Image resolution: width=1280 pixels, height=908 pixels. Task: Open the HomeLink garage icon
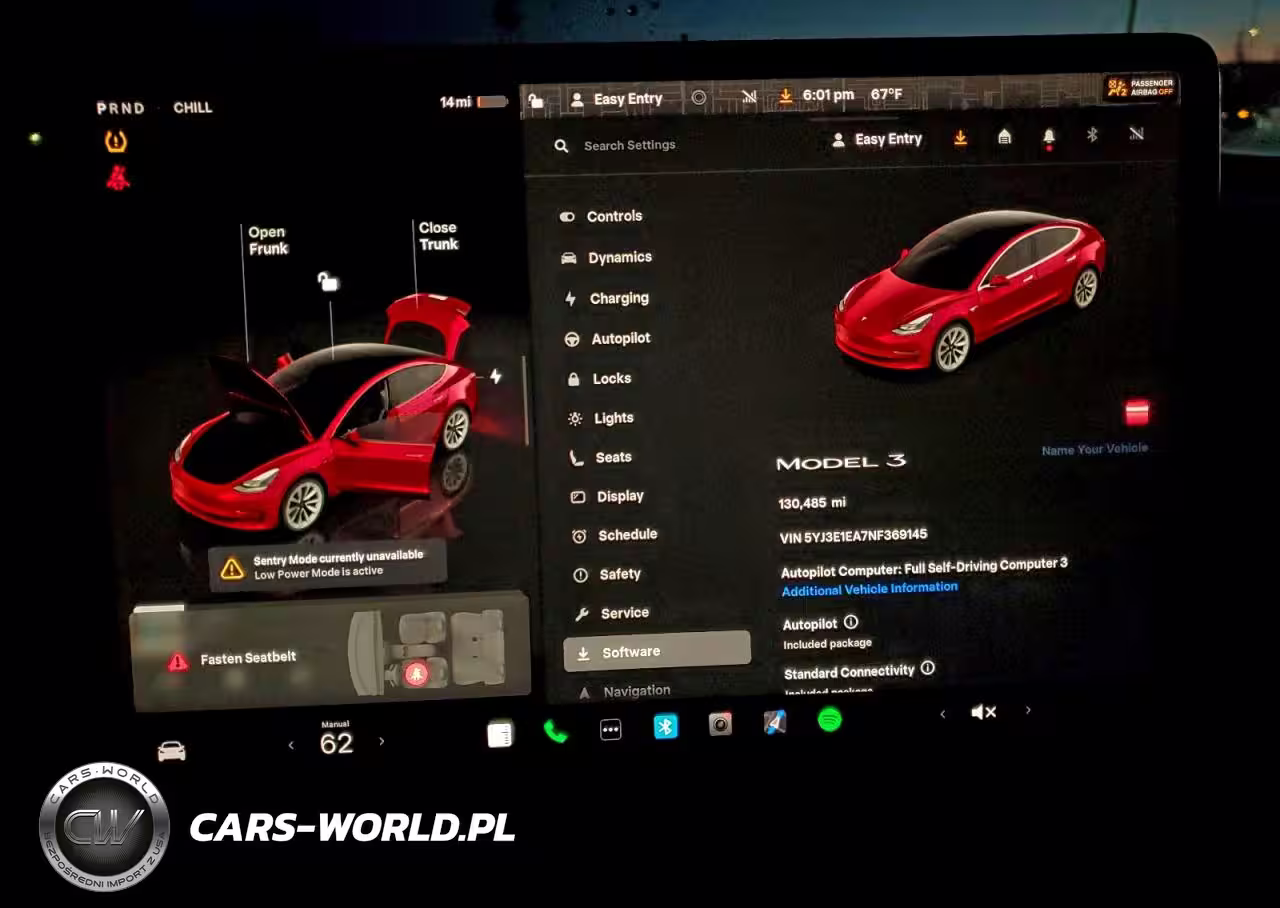click(x=1005, y=137)
